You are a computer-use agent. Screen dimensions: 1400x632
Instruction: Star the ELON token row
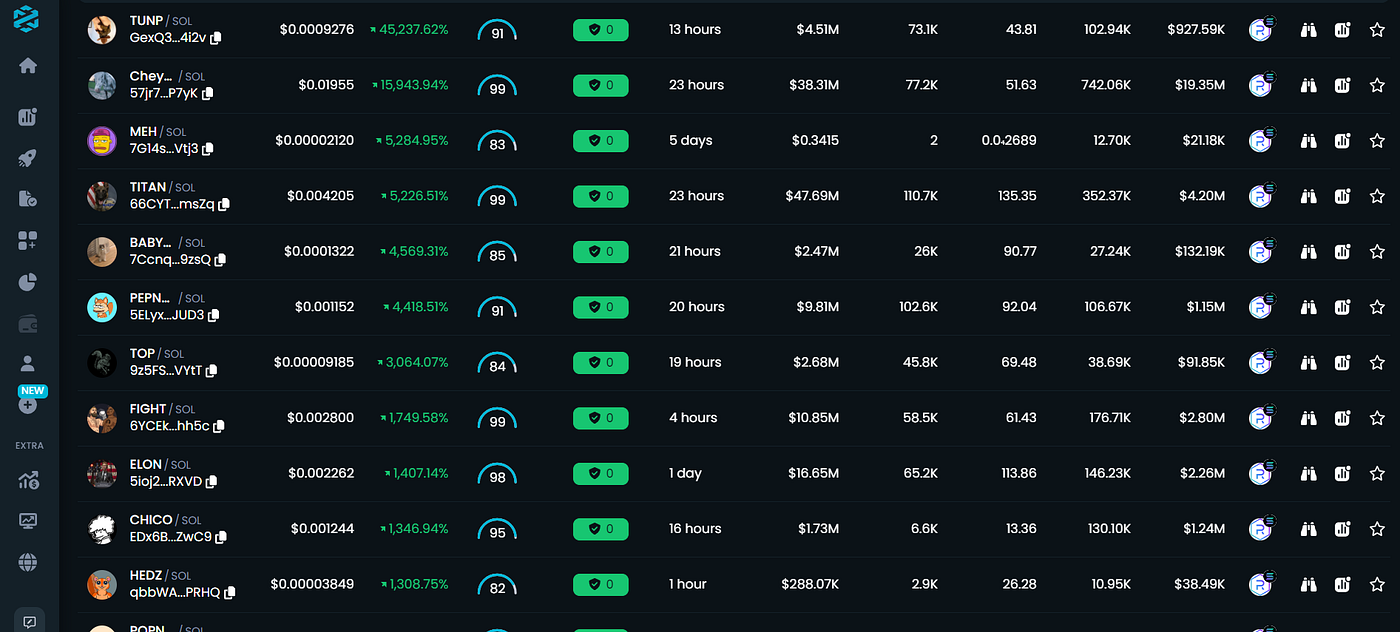1377,473
